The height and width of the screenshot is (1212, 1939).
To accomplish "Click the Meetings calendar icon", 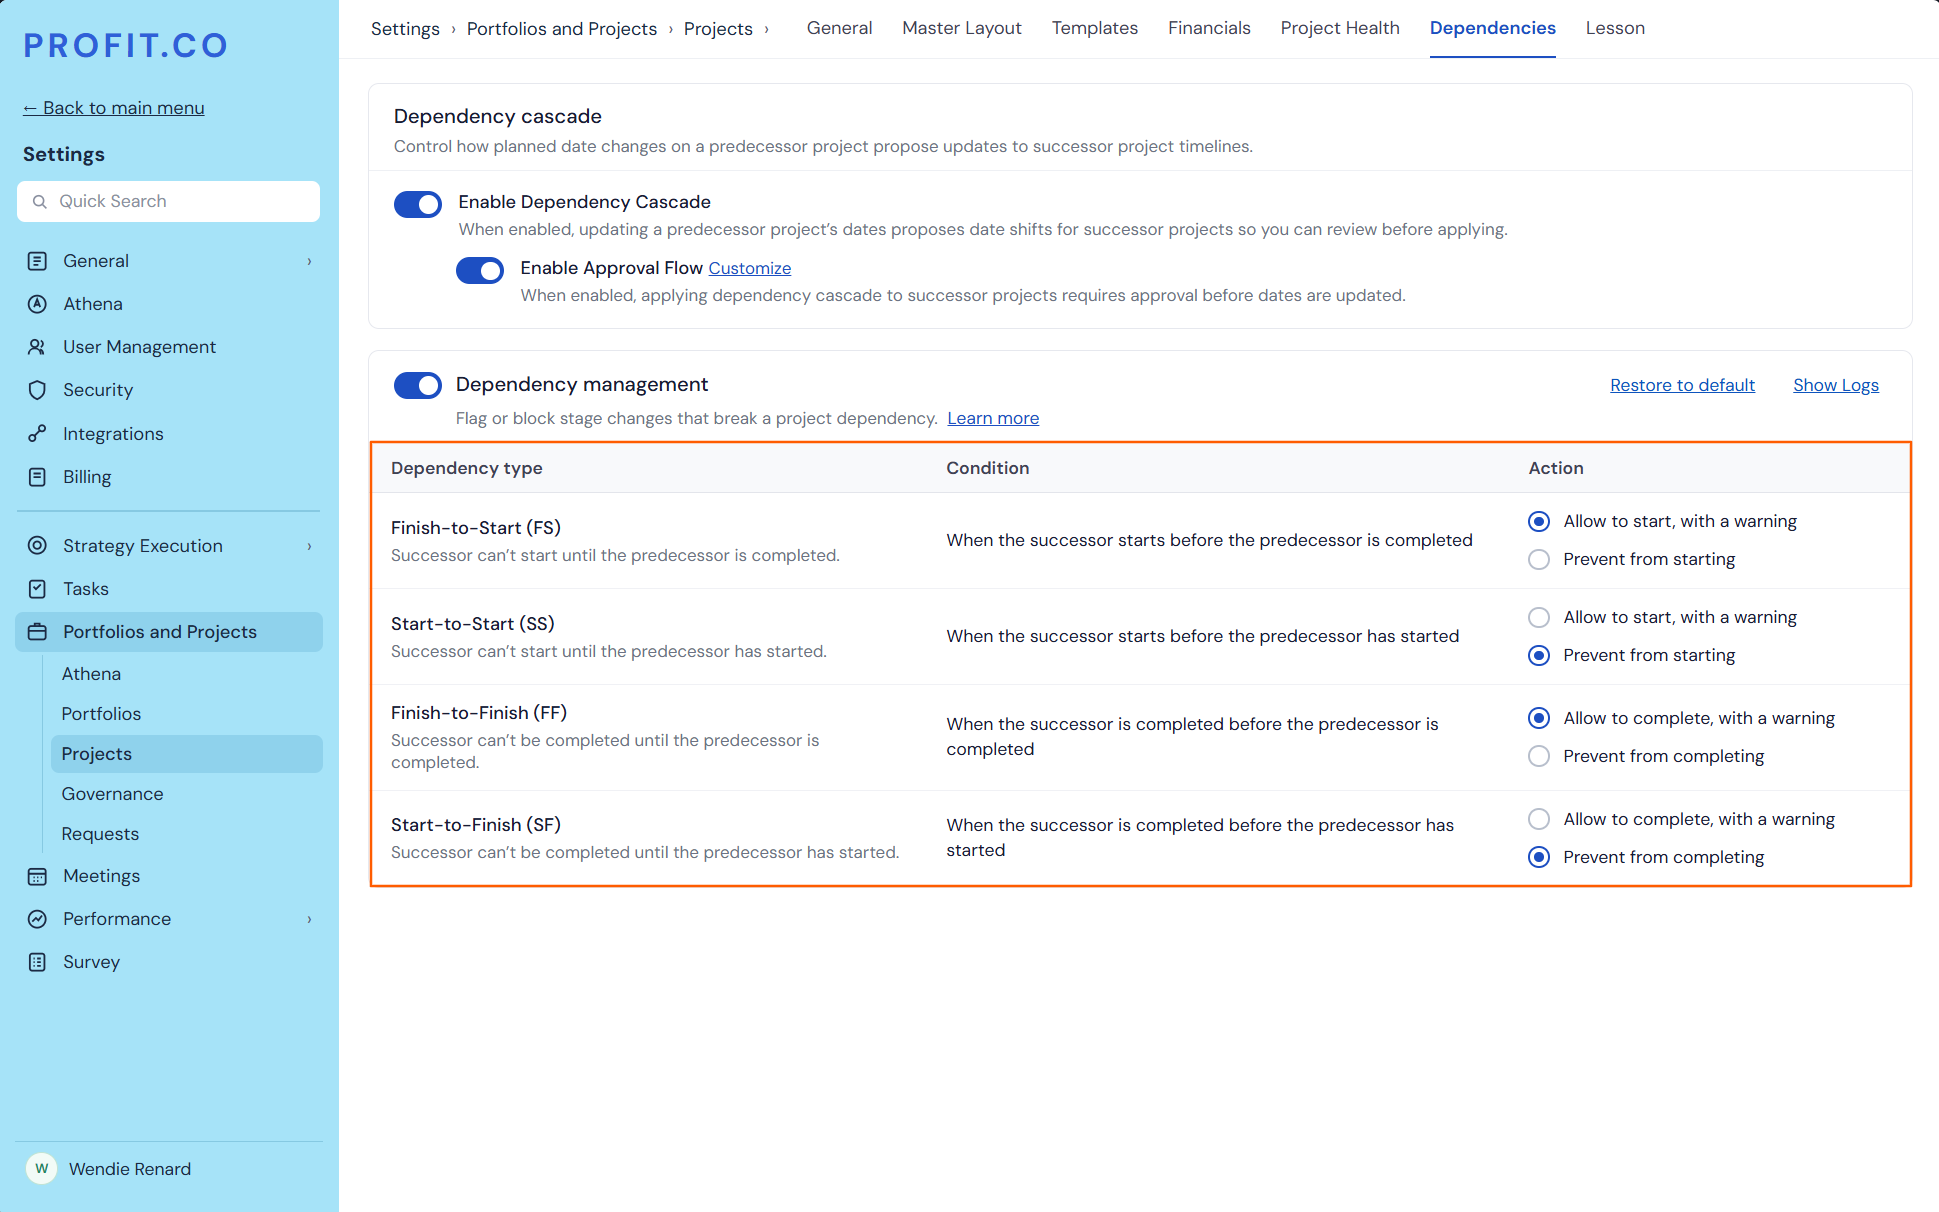I will (37, 876).
